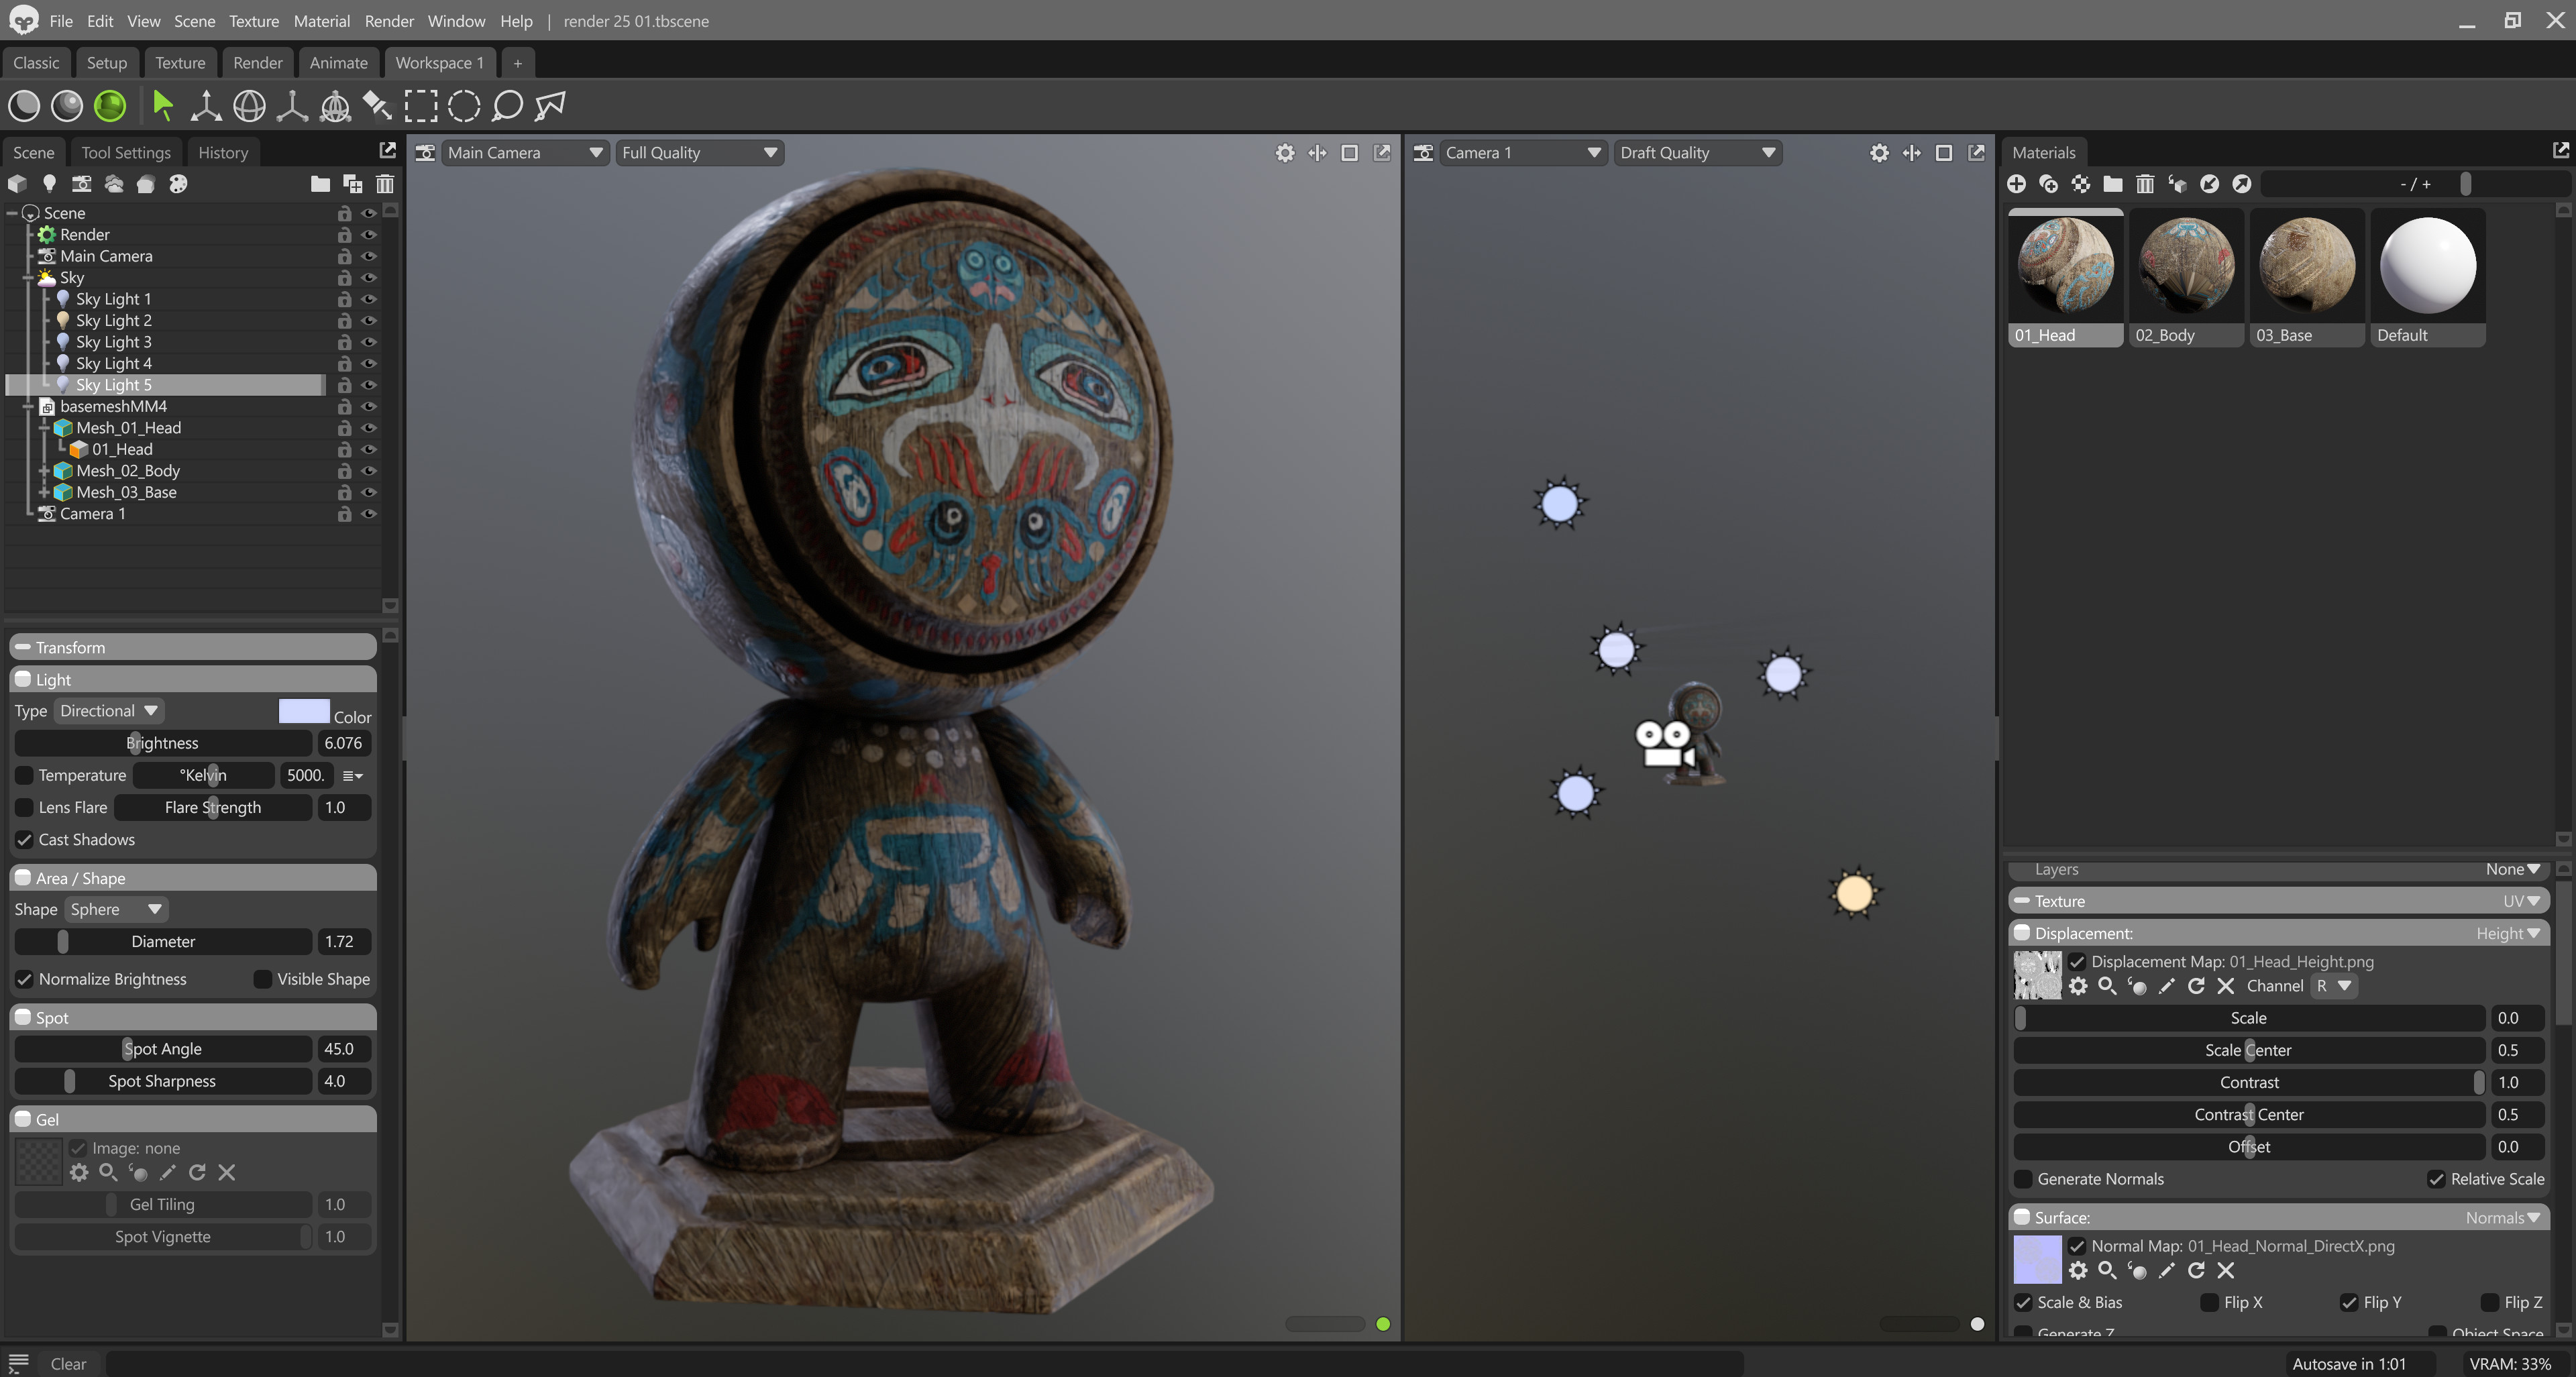Toggle Normalize Brightness checkbox
Image resolution: width=2576 pixels, height=1377 pixels.
(x=24, y=979)
